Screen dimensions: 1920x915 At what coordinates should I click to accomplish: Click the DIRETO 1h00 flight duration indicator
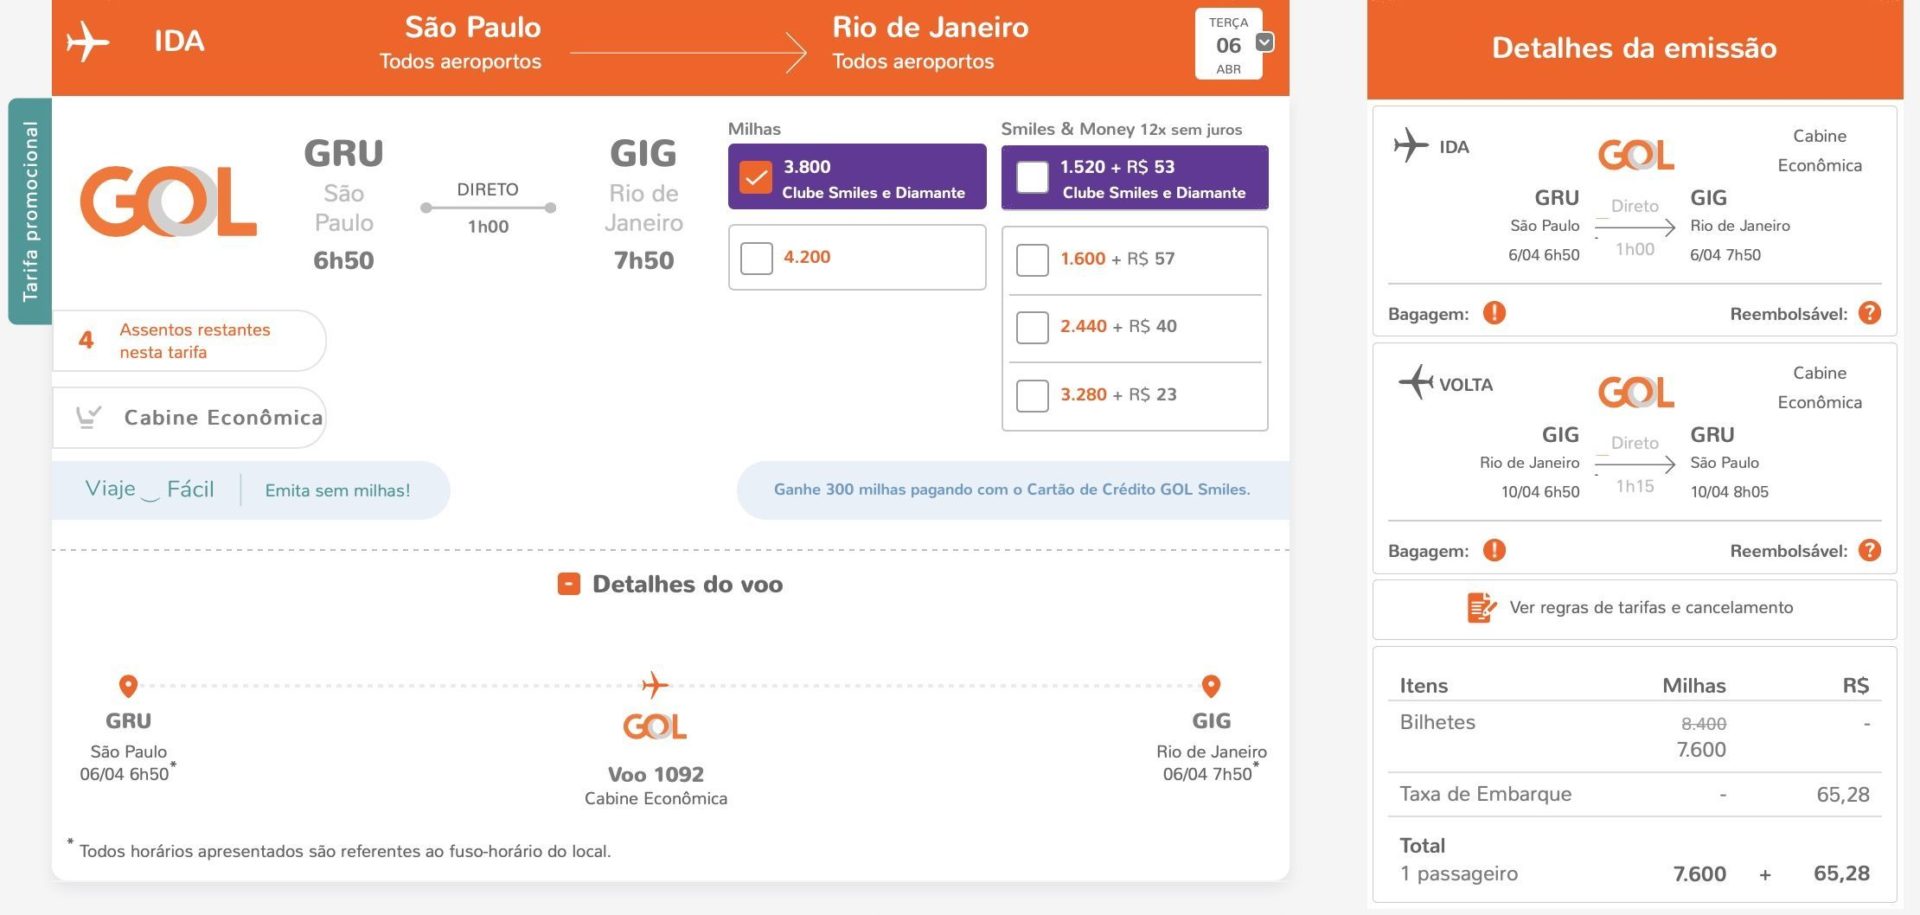coord(488,207)
